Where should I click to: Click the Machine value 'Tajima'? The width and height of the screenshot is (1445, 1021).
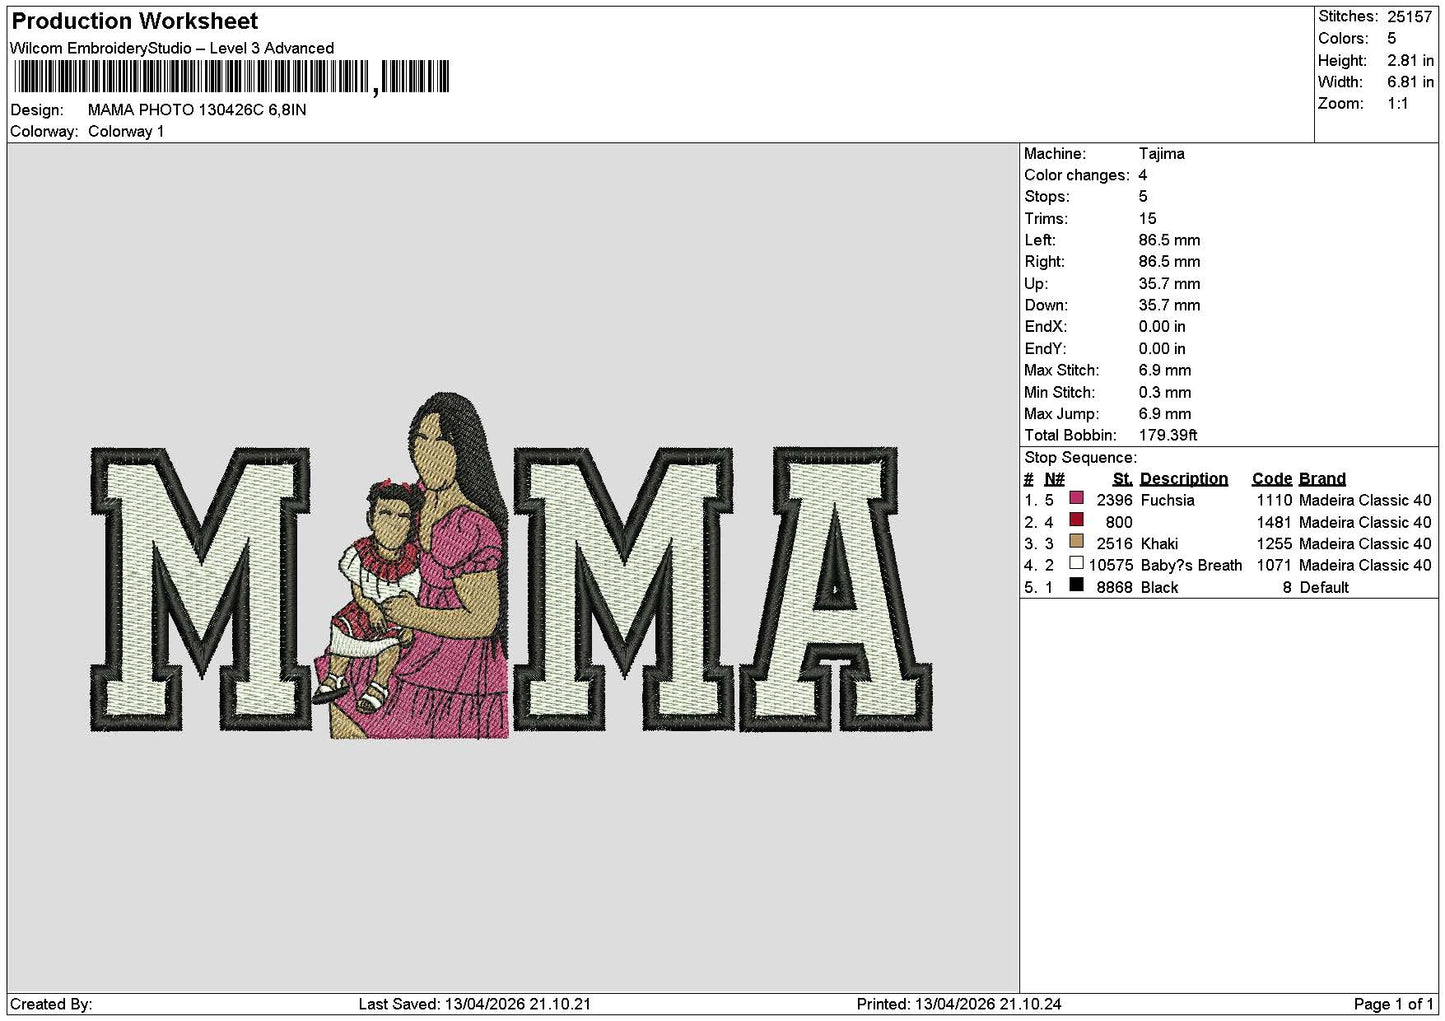[x=1161, y=154]
